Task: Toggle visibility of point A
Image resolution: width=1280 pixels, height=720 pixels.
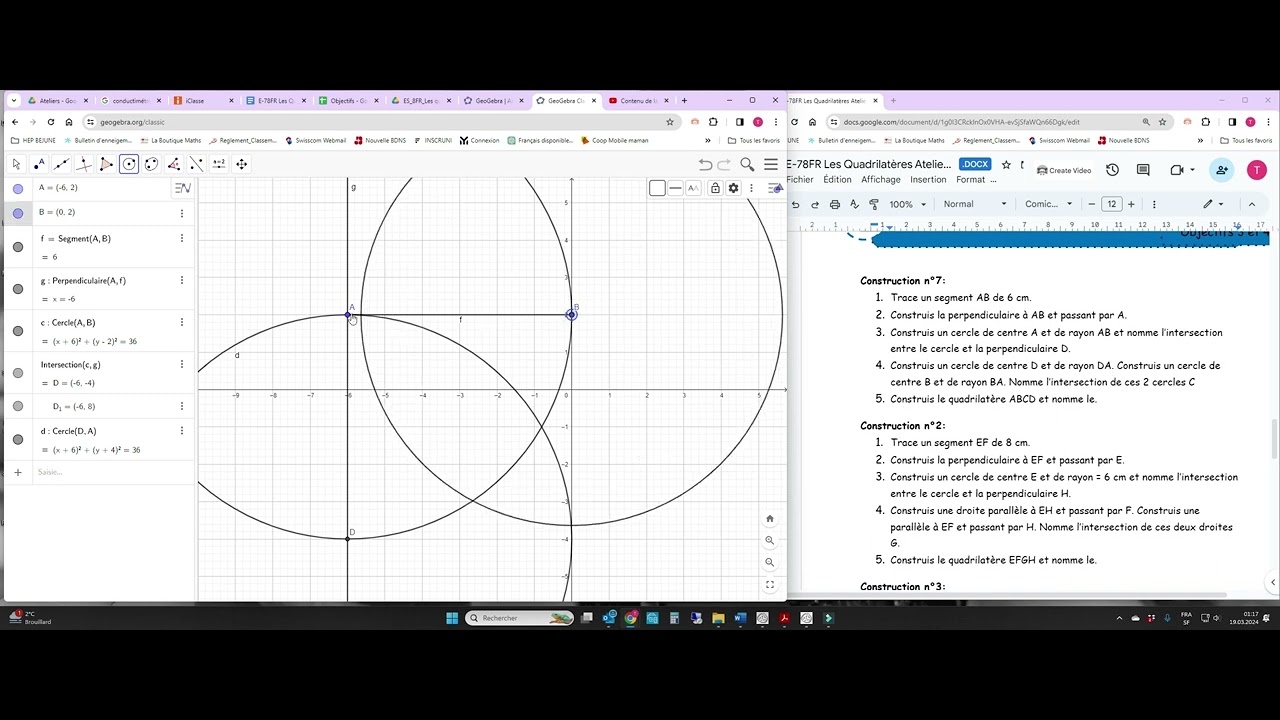Action: 18,188
